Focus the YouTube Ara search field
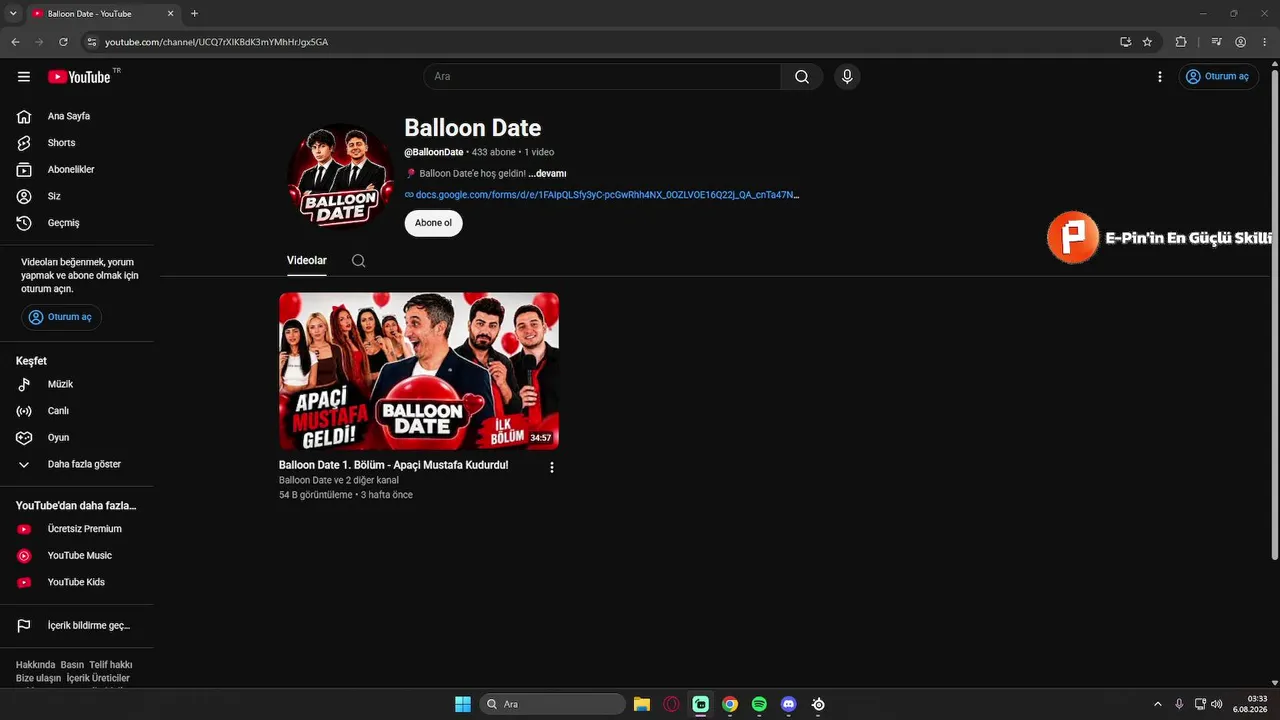 pyautogui.click(x=602, y=77)
